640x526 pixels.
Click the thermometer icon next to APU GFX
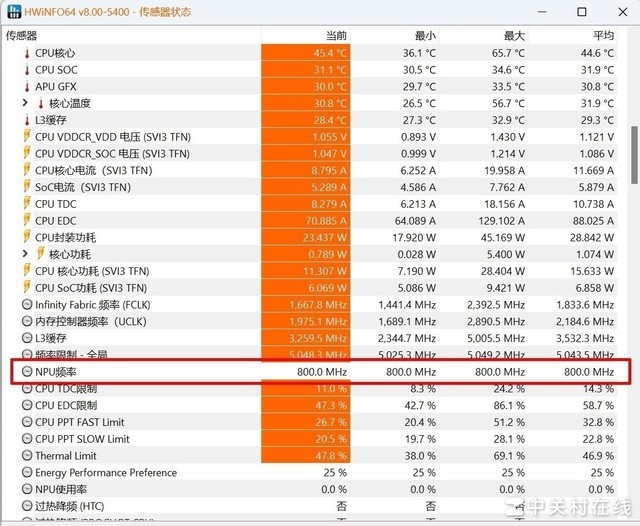(x=26, y=87)
